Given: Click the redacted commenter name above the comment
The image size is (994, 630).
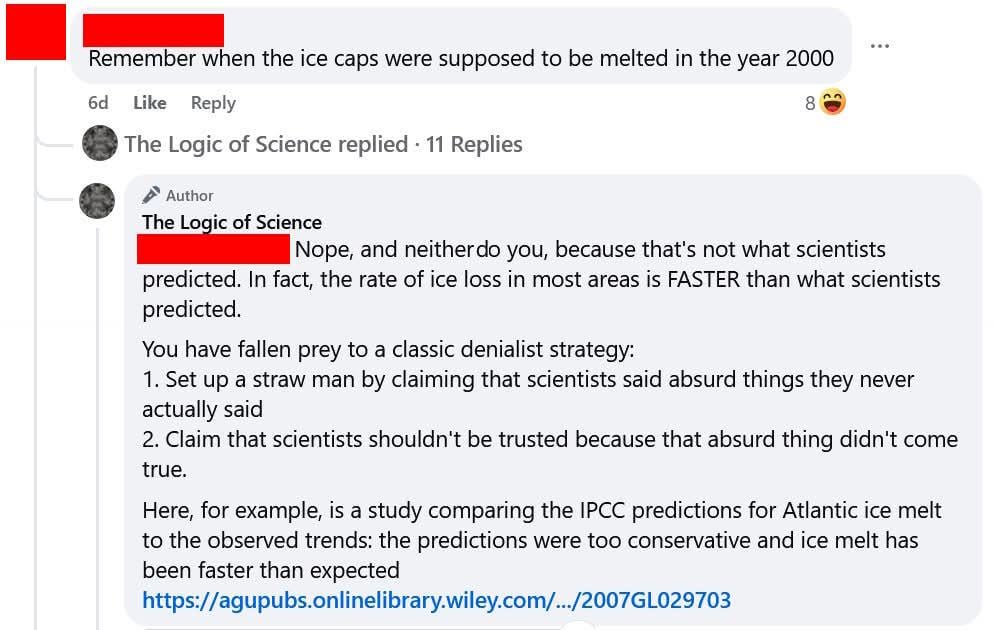Looking at the screenshot, I should point(153,30).
